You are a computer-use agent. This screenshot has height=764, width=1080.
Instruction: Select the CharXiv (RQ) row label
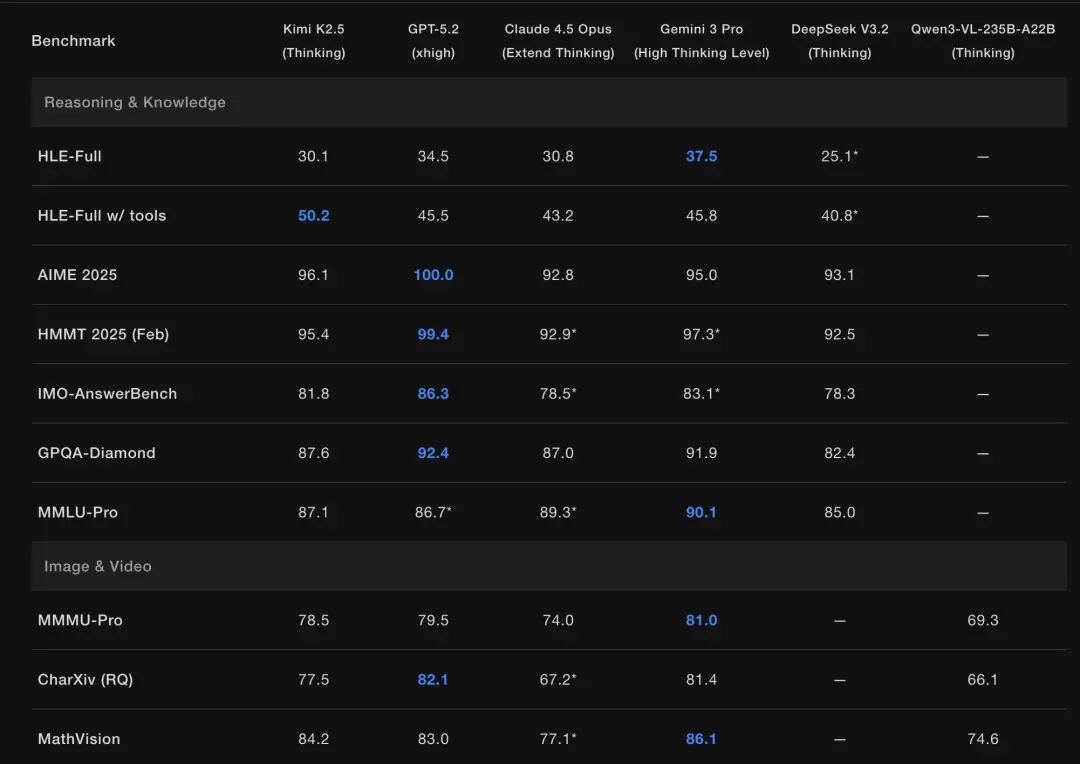click(85, 679)
